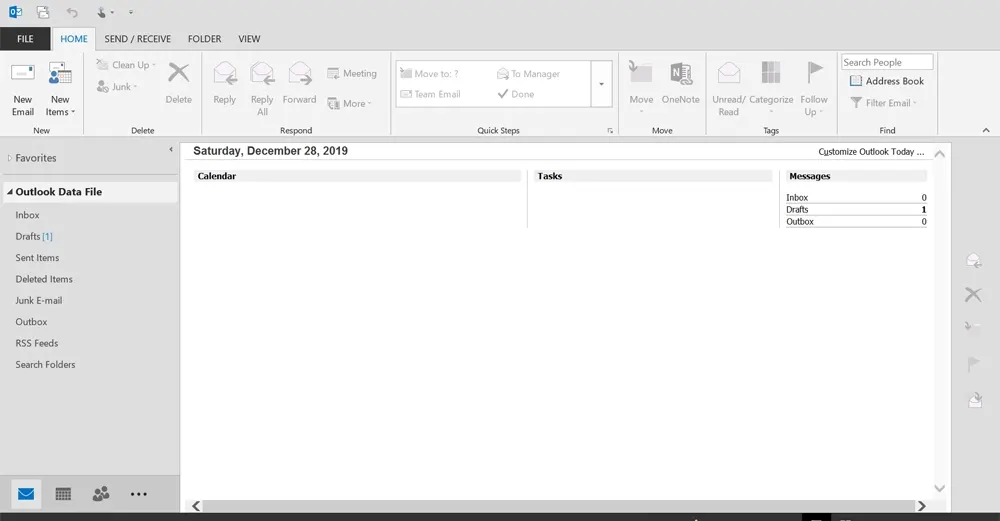
Task: Click the right-edge flag icon
Action: click(x=973, y=364)
